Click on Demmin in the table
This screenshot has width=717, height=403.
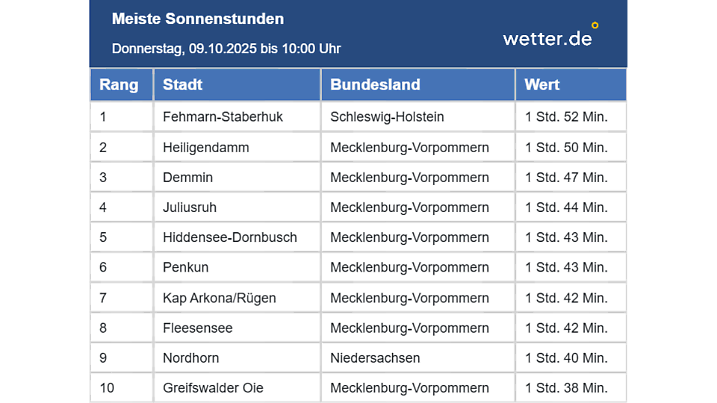coord(188,177)
